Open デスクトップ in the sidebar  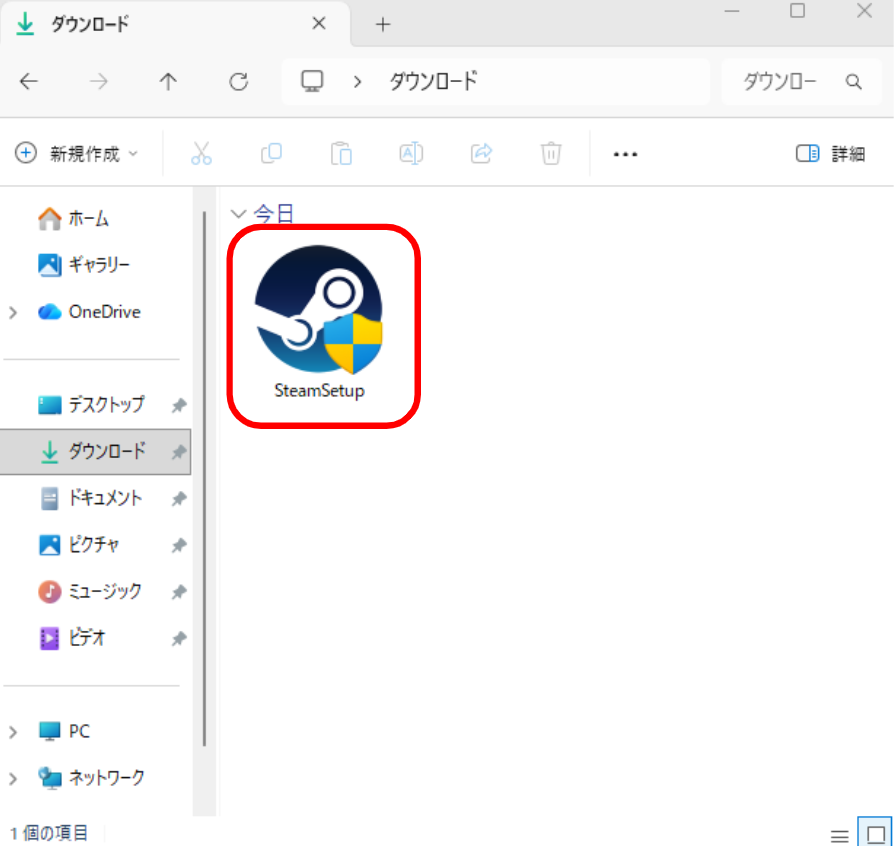click(x=91, y=405)
